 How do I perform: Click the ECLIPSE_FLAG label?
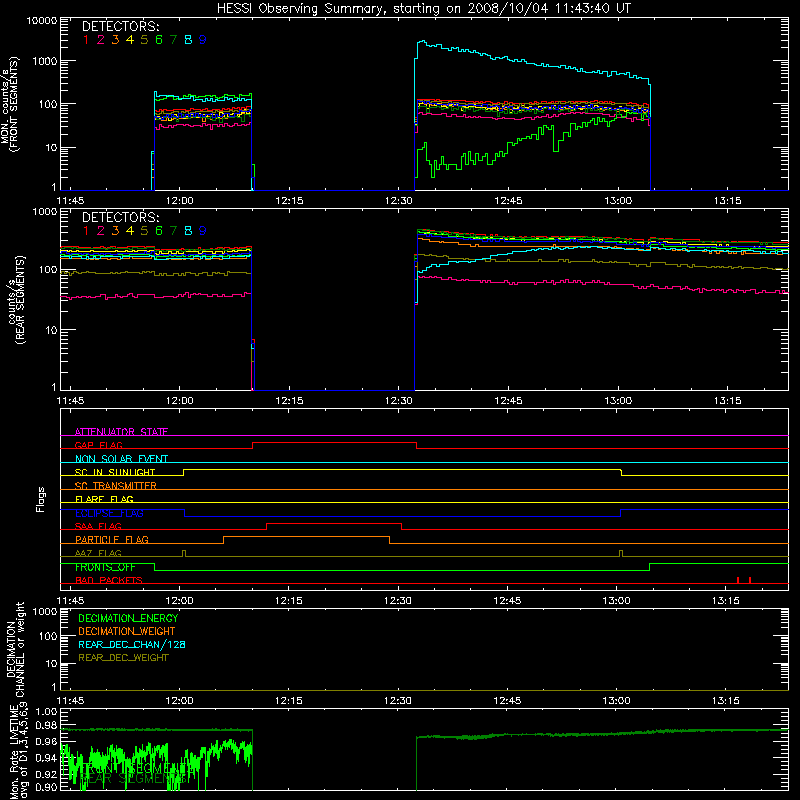(109, 513)
